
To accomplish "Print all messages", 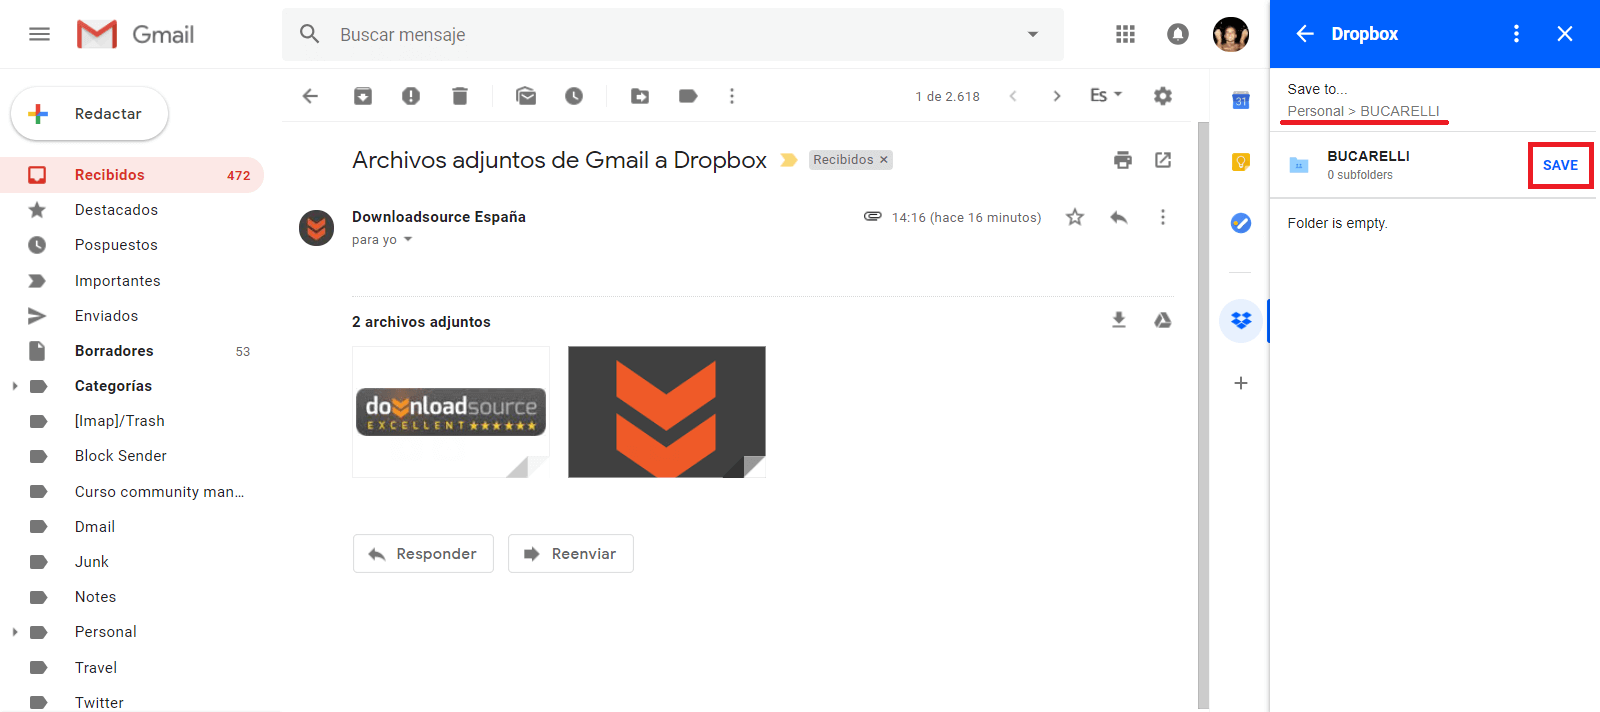I will (1123, 160).
